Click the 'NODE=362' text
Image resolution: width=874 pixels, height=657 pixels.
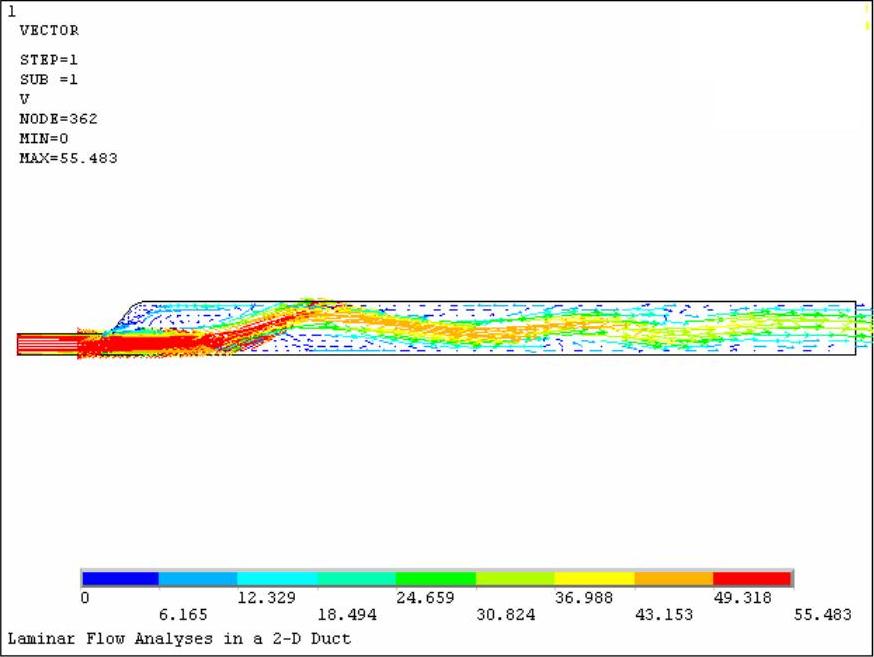(58, 119)
